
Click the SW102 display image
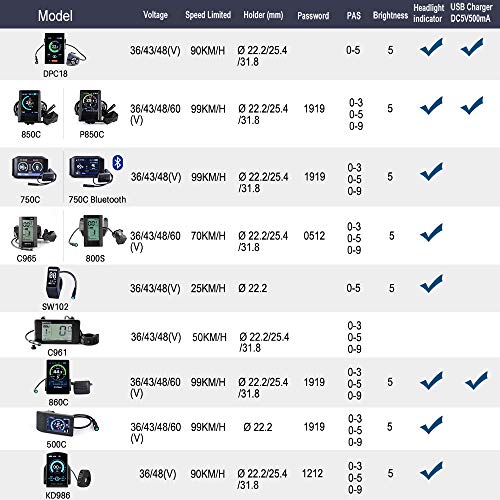62,283
